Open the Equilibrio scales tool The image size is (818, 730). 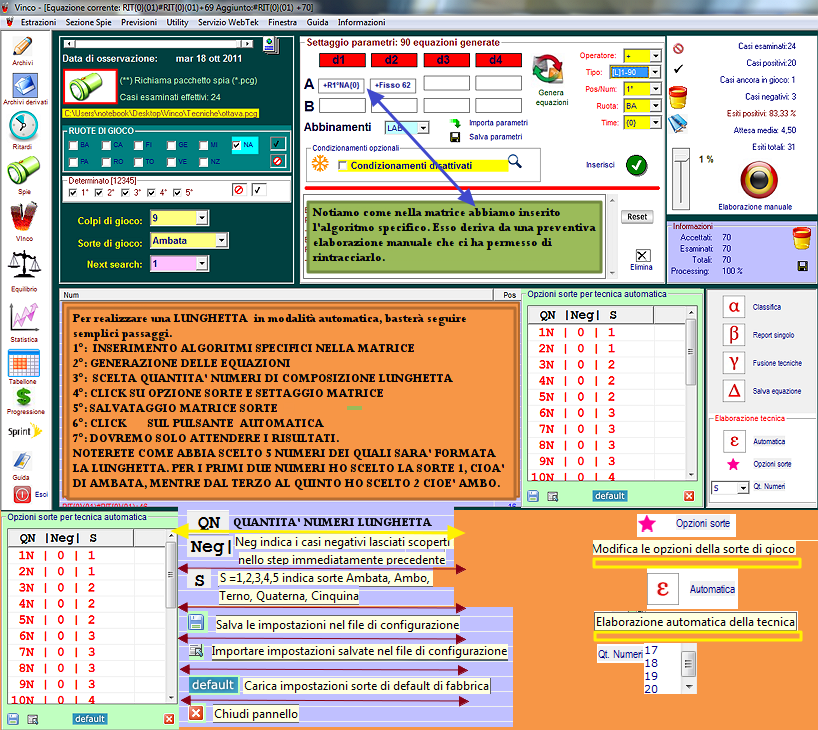click(x=24, y=265)
